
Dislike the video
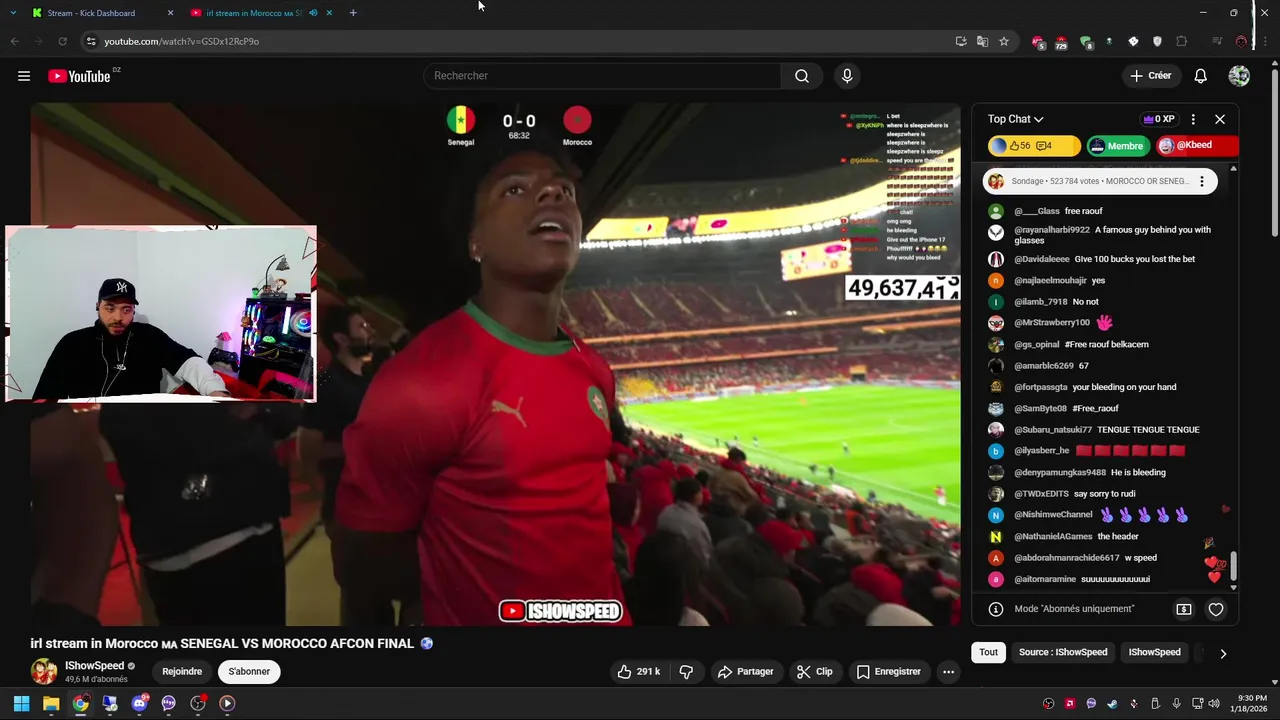click(686, 672)
